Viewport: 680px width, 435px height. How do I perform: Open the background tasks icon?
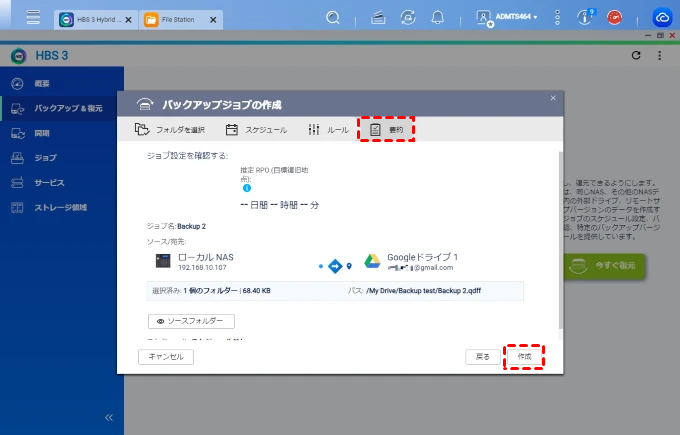tap(378, 18)
